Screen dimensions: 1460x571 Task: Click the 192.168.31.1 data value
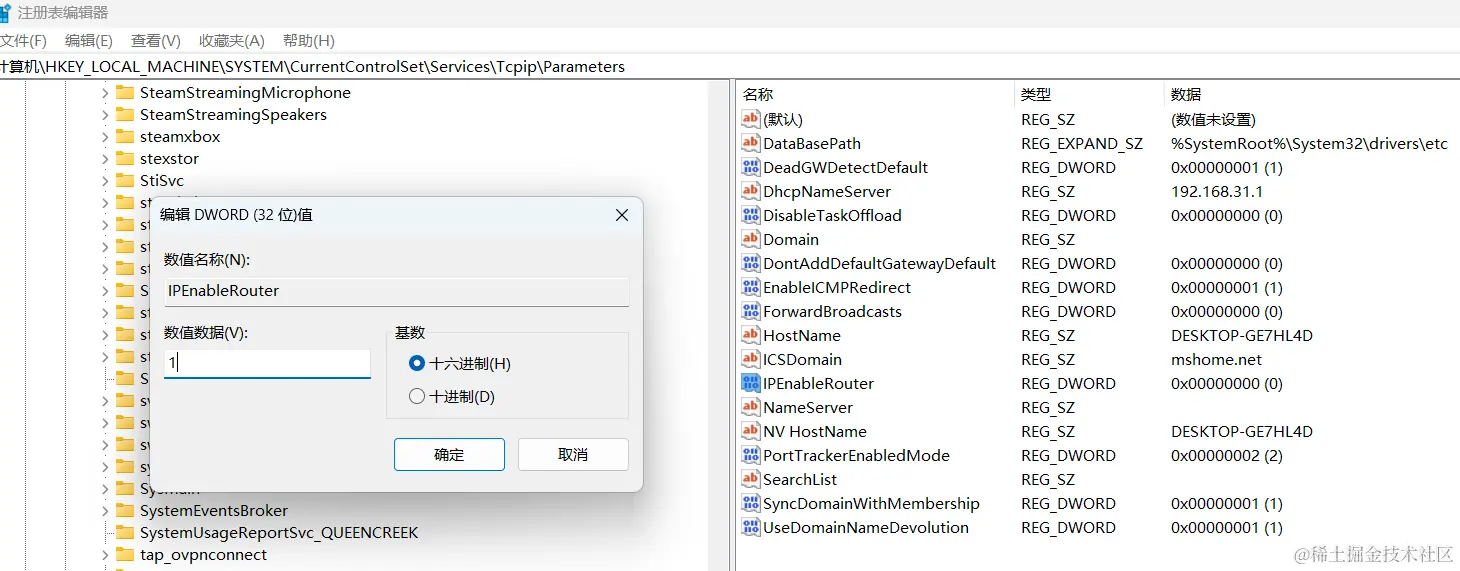pos(1217,191)
